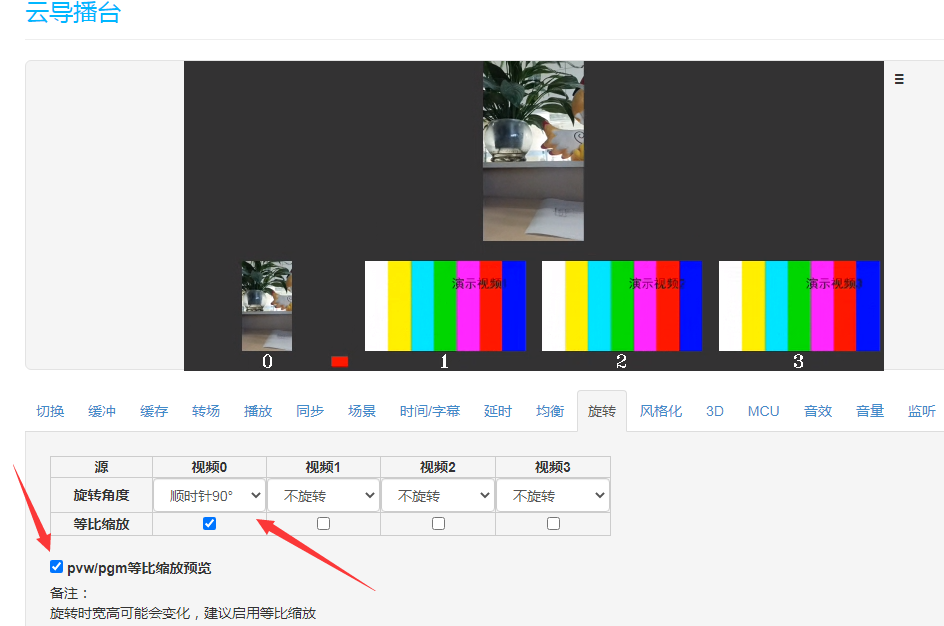
Task: Go to the 均衡 tab
Action: point(550,411)
